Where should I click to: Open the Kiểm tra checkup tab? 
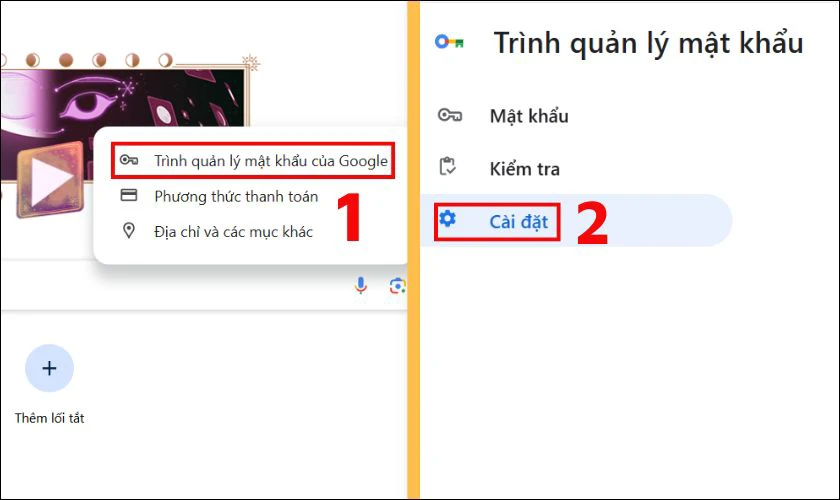(524, 169)
